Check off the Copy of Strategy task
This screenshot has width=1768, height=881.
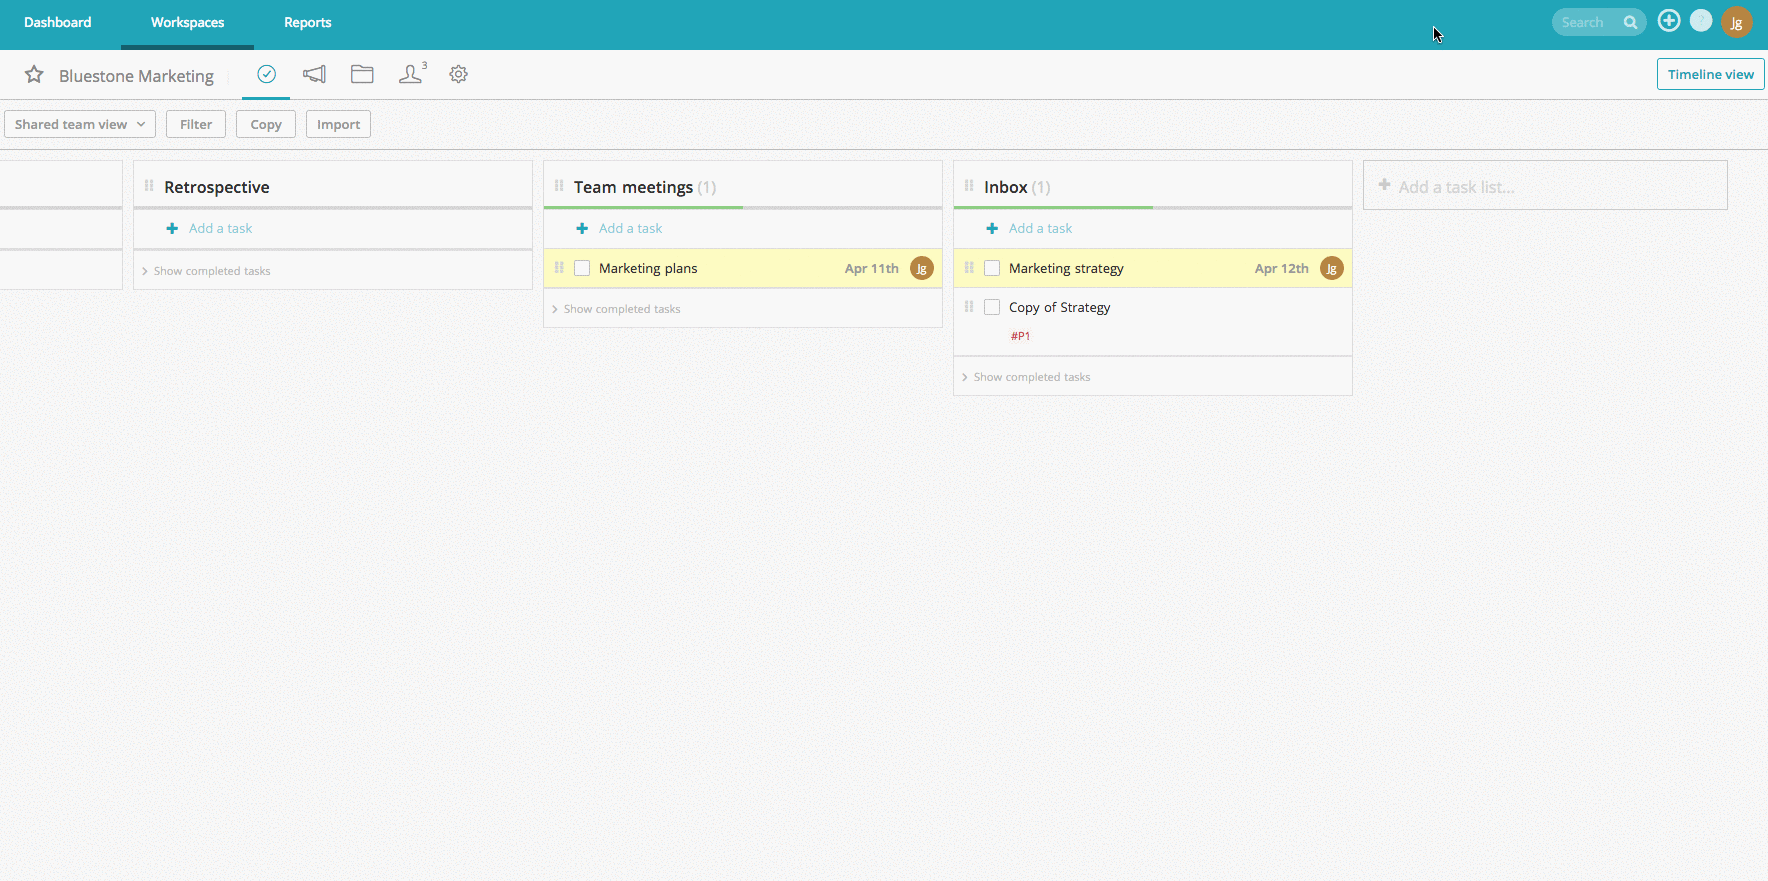[992, 307]
